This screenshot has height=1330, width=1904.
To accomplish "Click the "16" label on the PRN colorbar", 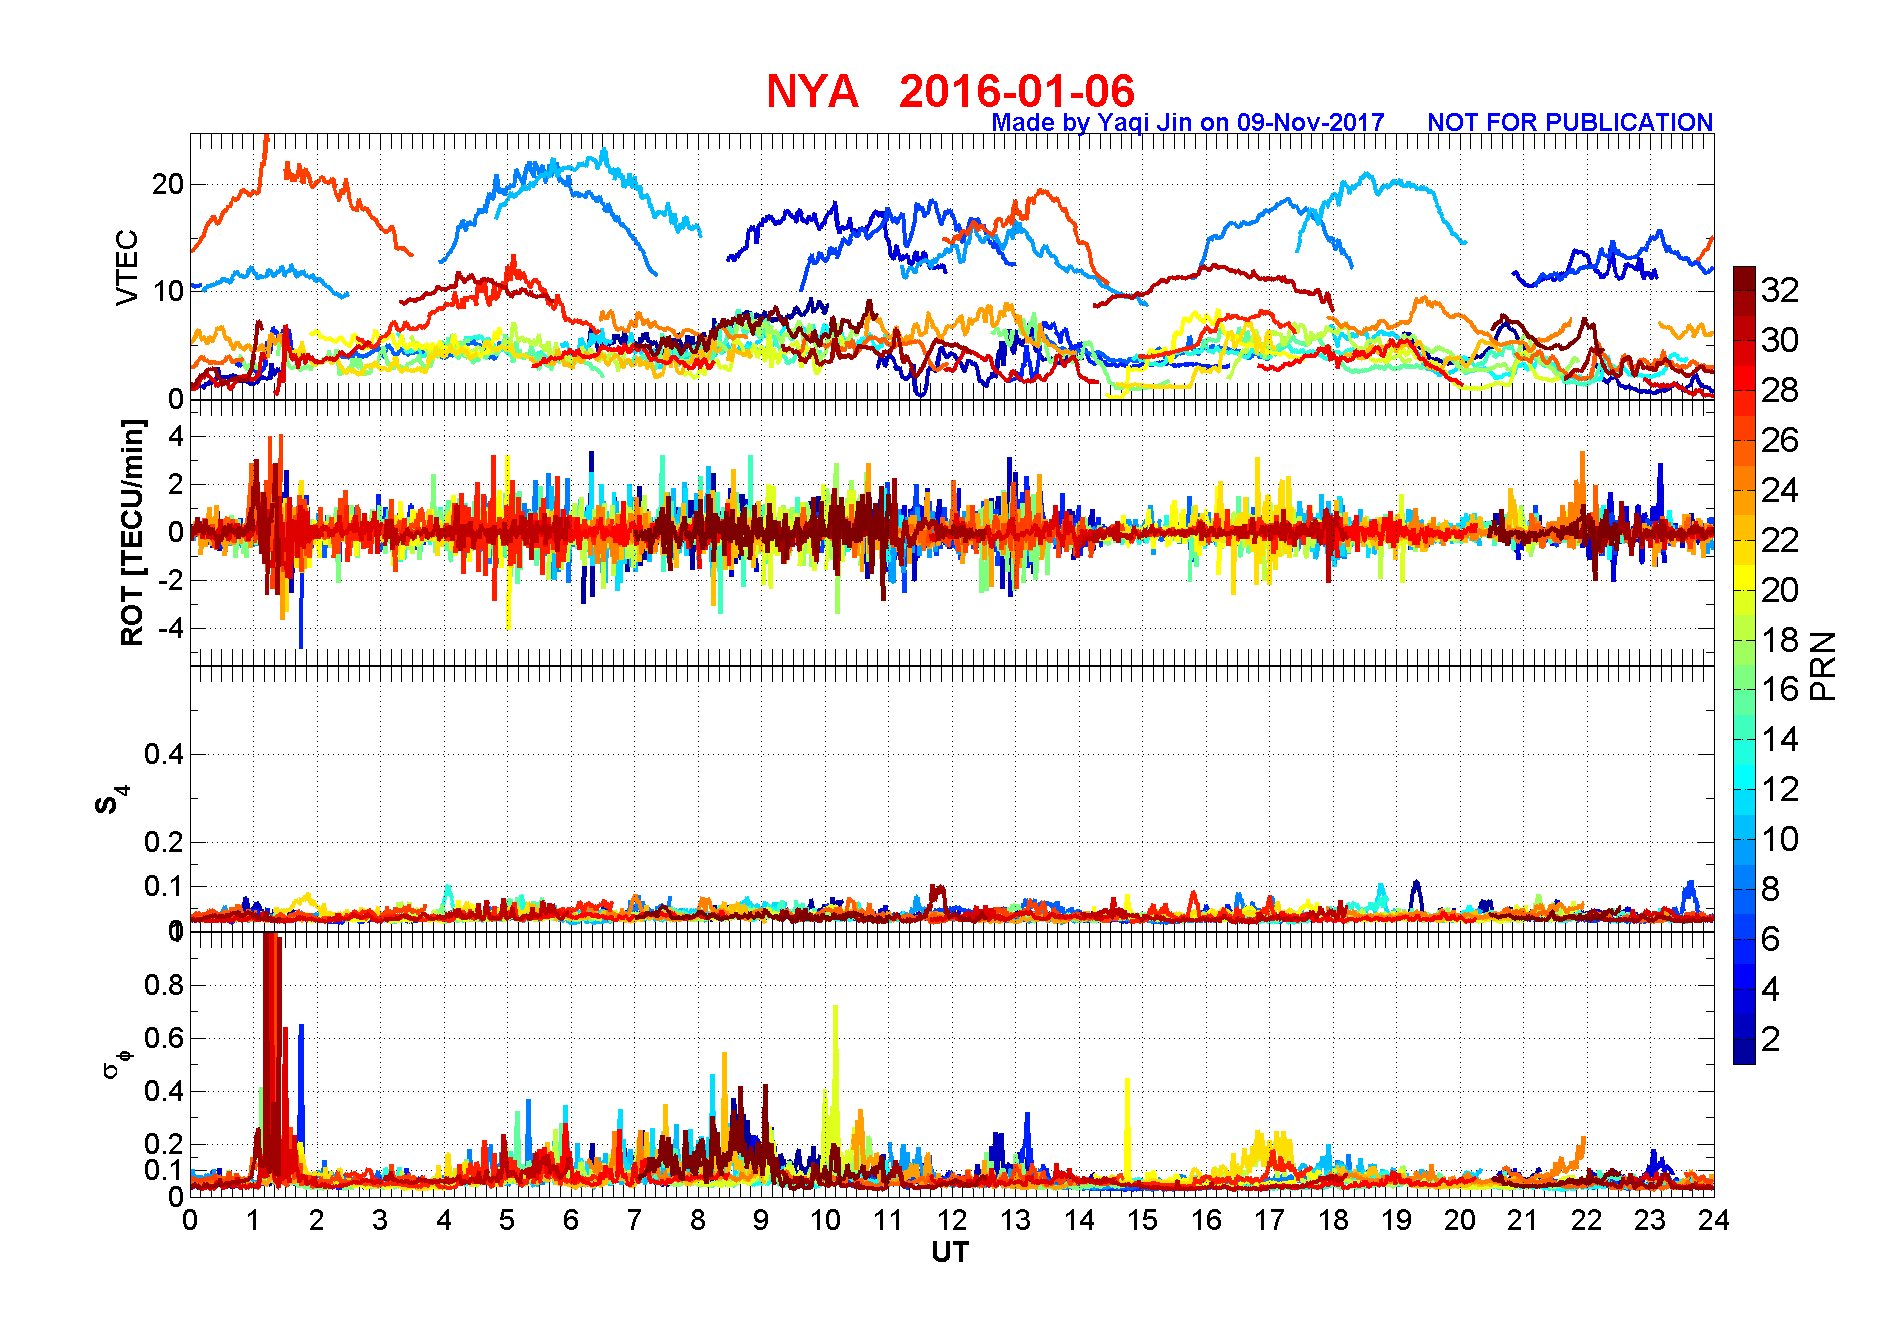I will (x=1780, y=689).
